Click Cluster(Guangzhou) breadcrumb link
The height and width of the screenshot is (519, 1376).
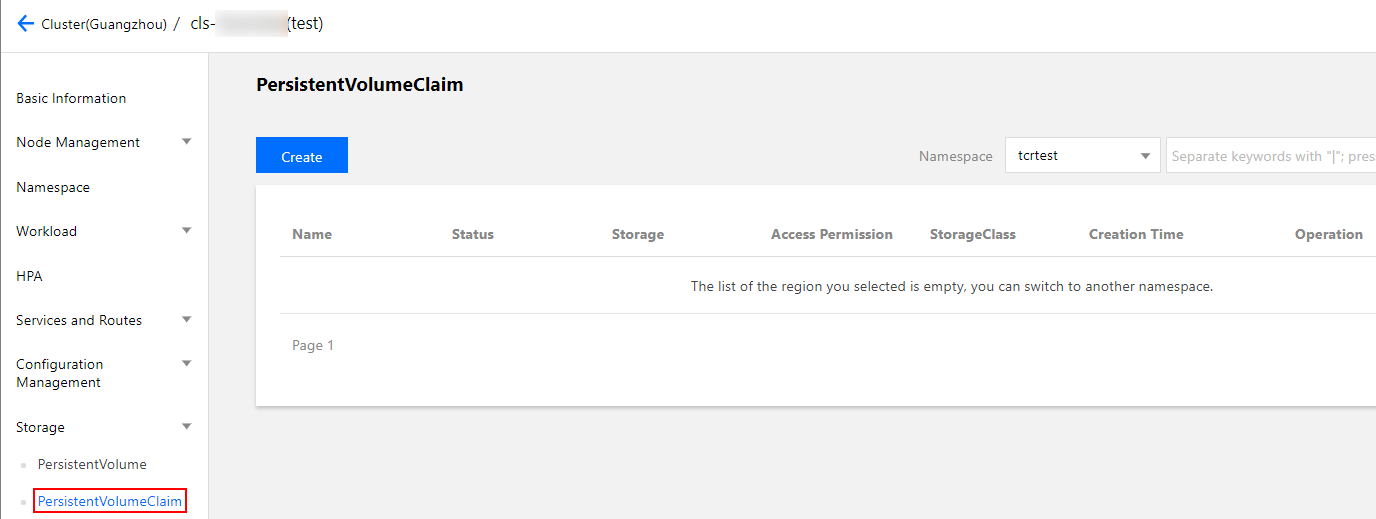[x=104, y=24]
